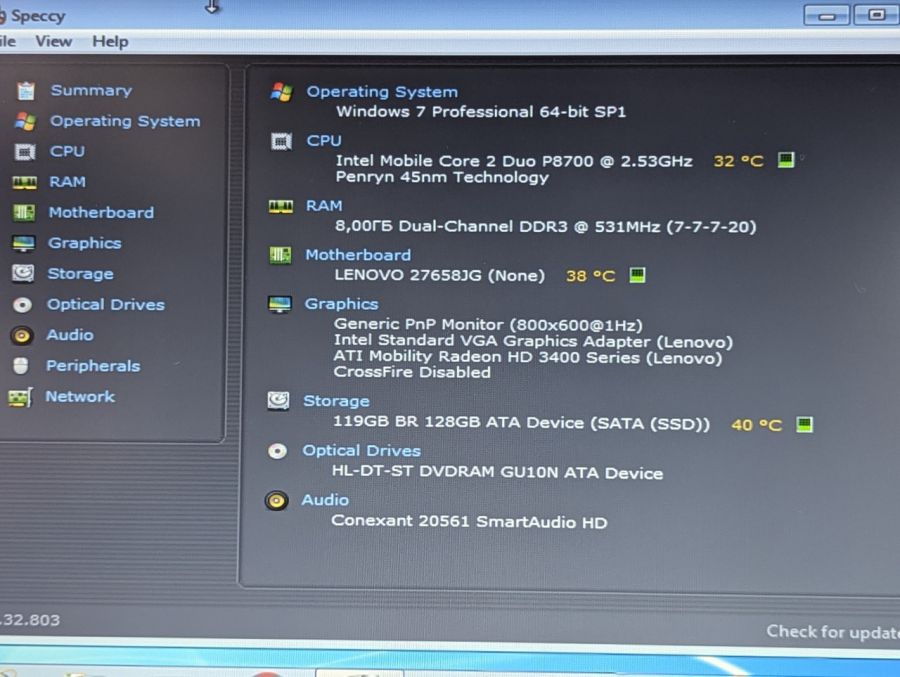Open the File menu

click(7, 41)
